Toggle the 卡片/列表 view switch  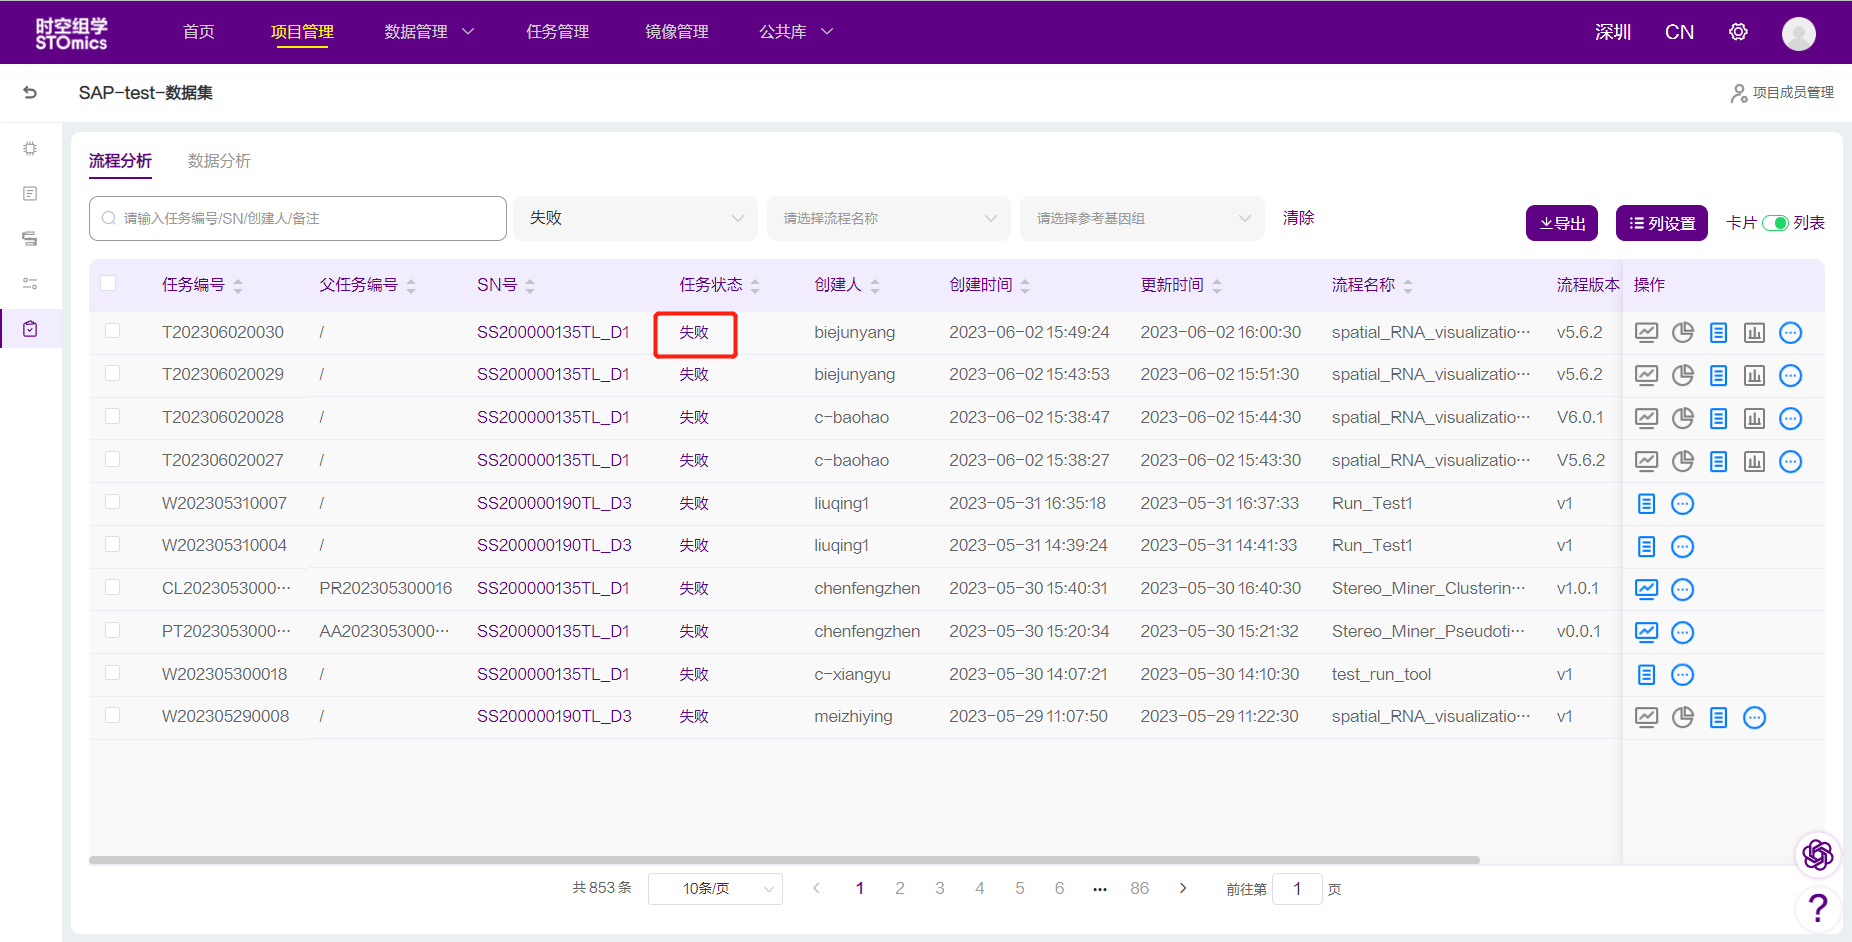coord(1775,223)
